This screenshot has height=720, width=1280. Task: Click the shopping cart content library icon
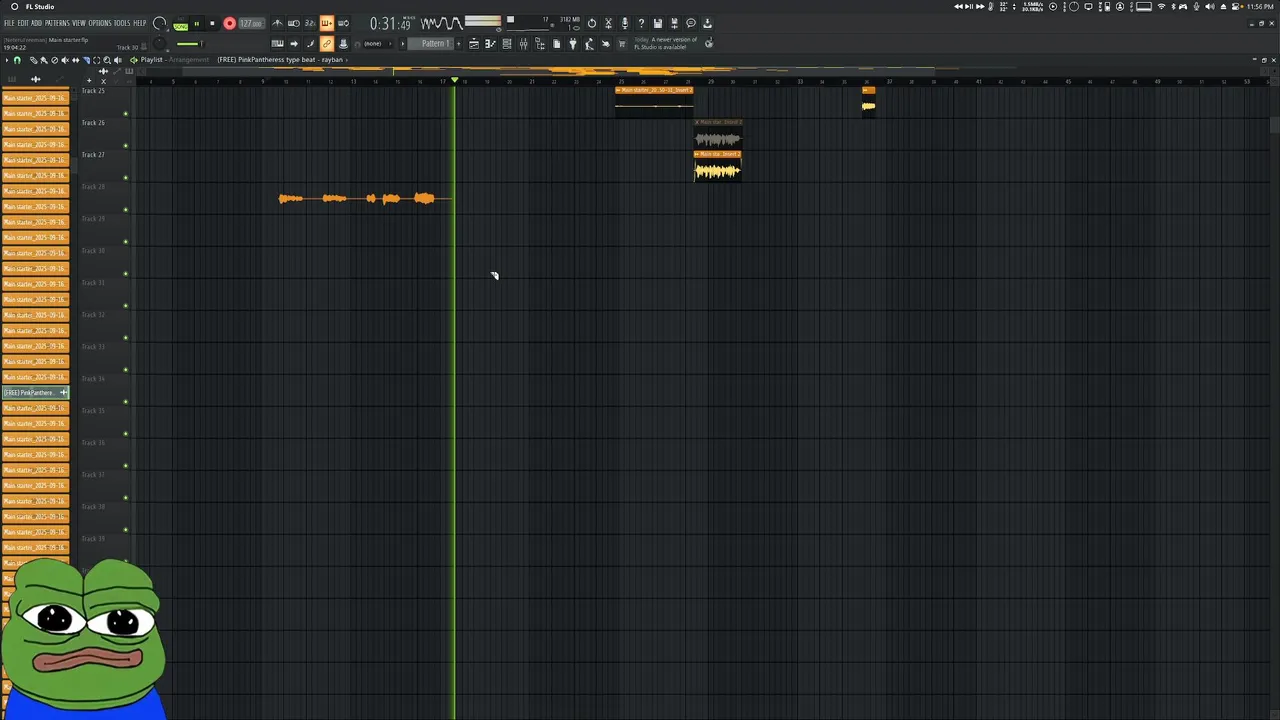pyautogui.click(x=622, y=44)
